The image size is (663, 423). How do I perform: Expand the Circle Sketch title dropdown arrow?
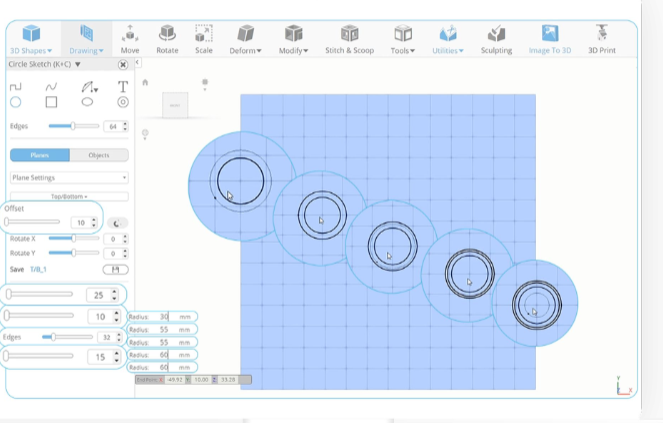click(x=78, y=64)
